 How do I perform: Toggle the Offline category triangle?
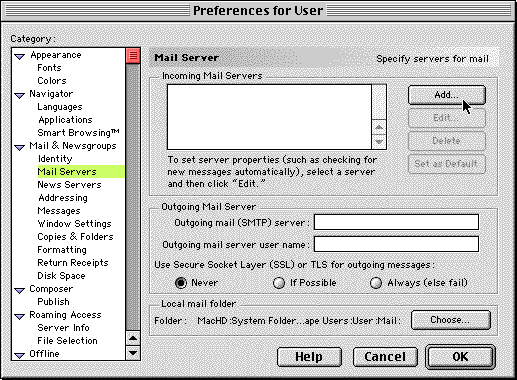(x=20, y=356)
